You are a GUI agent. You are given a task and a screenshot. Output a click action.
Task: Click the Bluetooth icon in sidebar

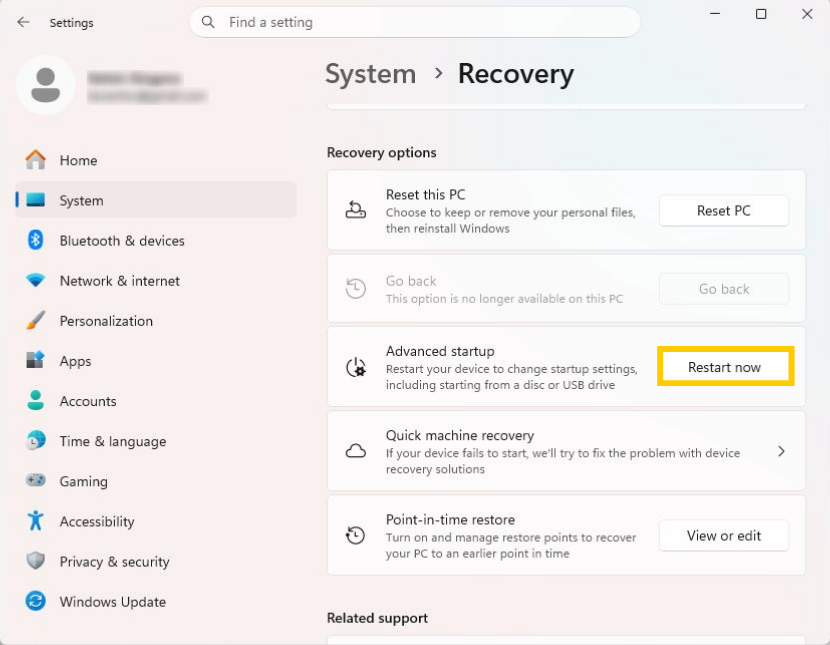[35, 240]
